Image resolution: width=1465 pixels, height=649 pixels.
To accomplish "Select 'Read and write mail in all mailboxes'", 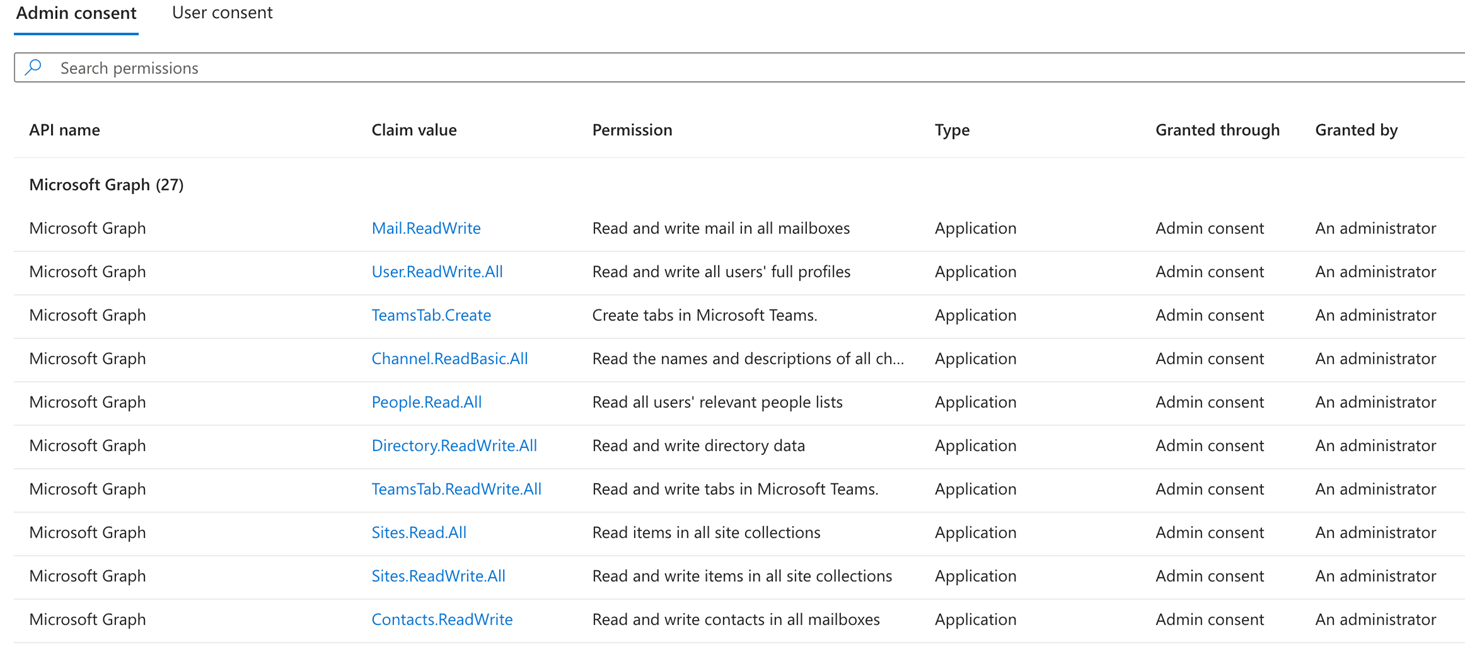I will (x=721, y=228).
